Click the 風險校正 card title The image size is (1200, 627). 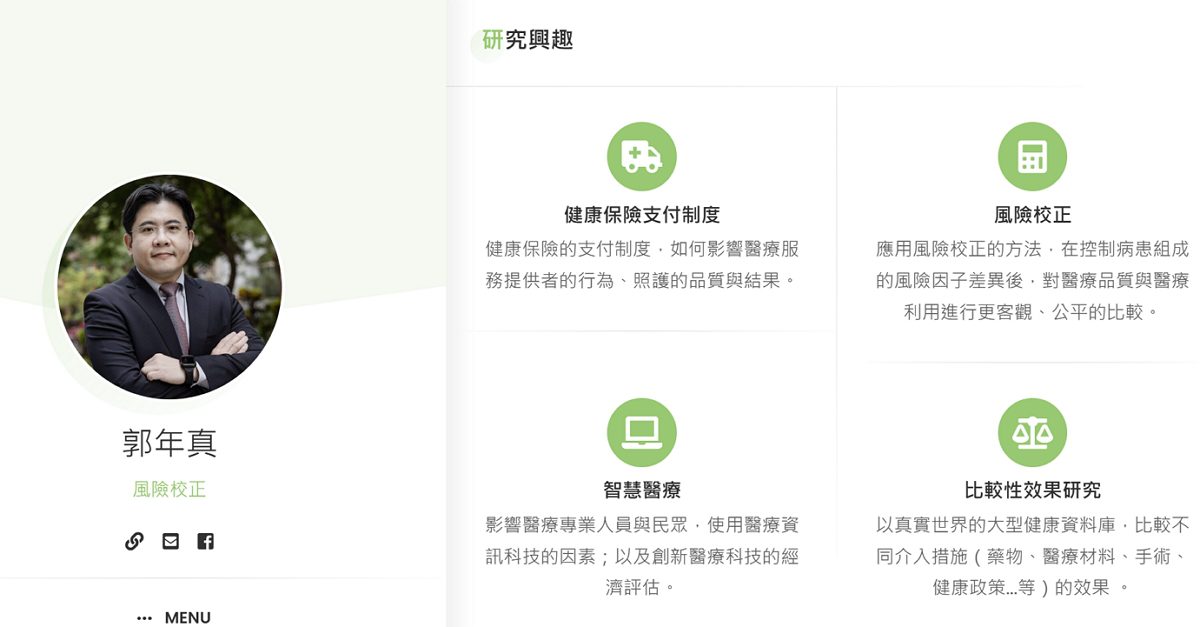coord(1033,213)
